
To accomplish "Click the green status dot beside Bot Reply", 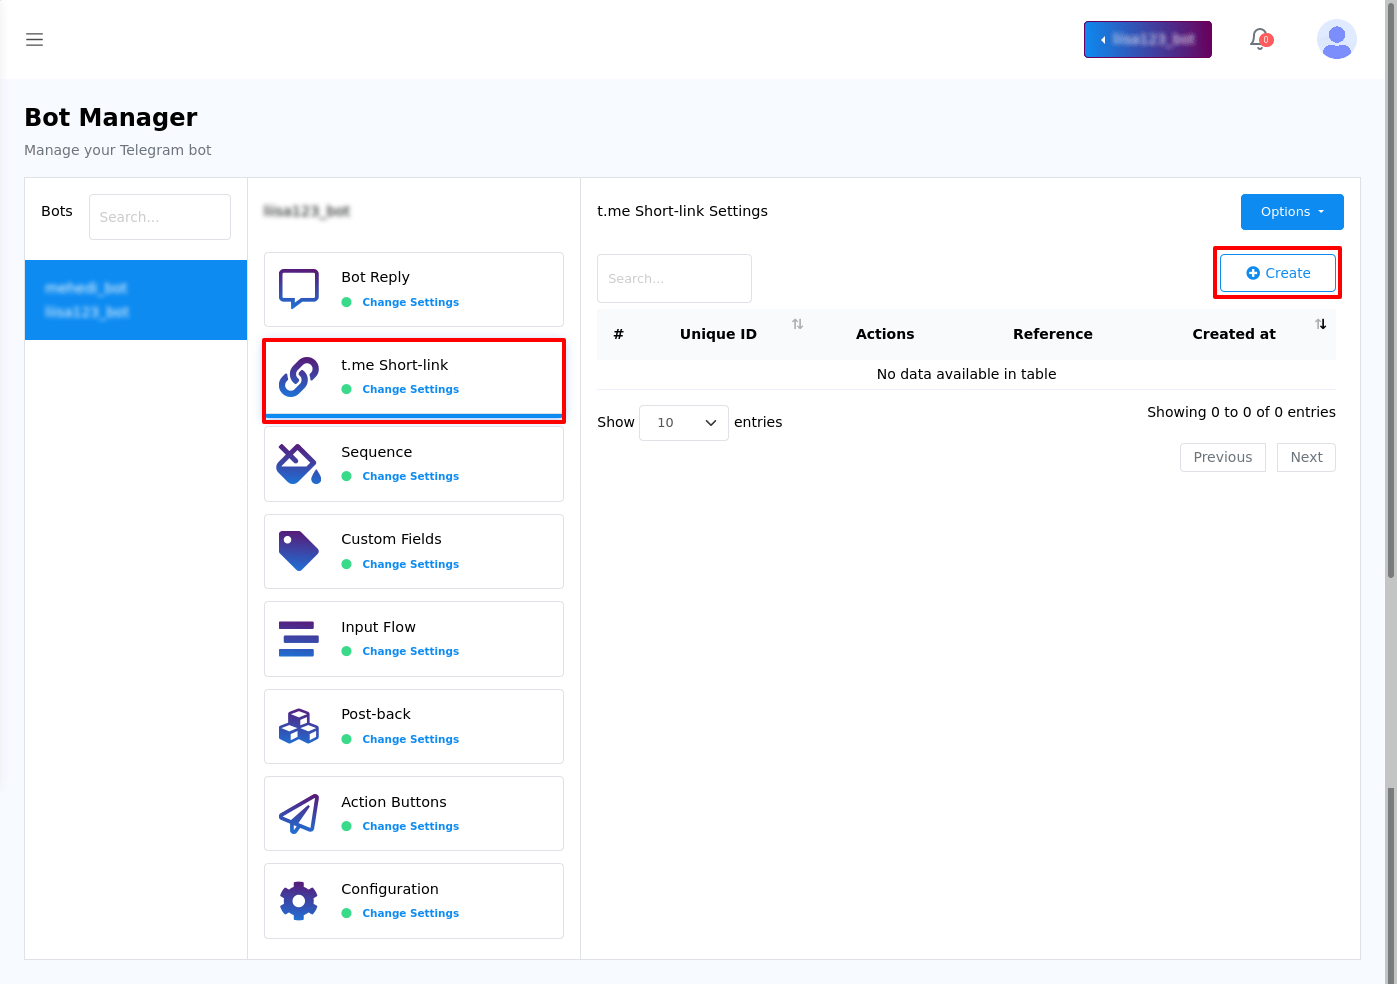I will (x=348, y=301).
